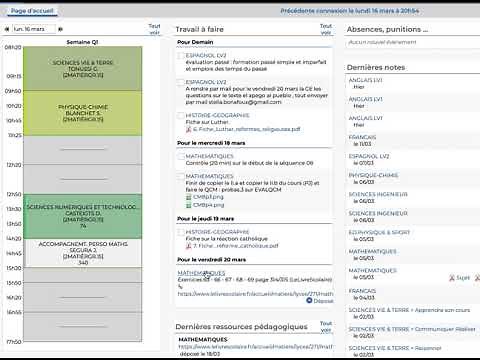This screenshot has width=480, height=360.
Task: Click link icon under Exercices homework
Action: [x=180, y=286]
